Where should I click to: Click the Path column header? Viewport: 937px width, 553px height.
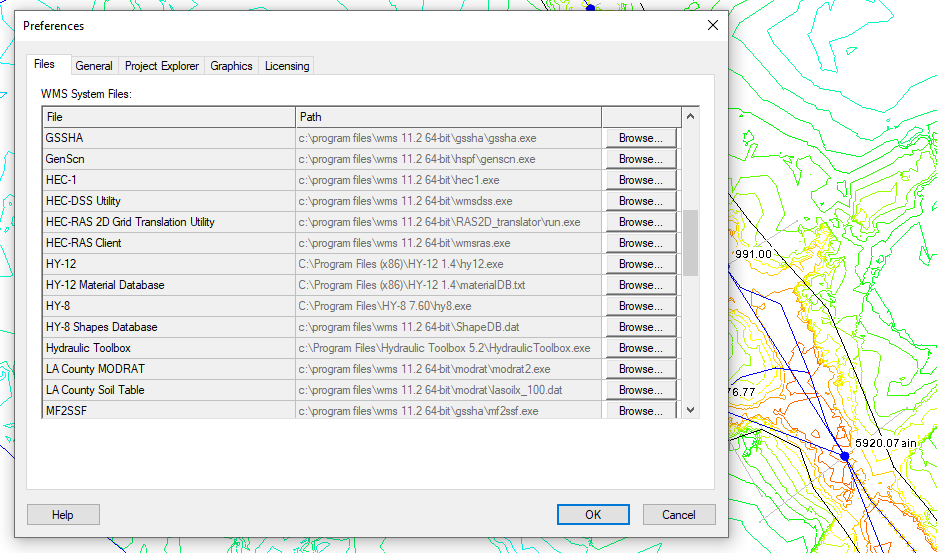coord(448,117)
